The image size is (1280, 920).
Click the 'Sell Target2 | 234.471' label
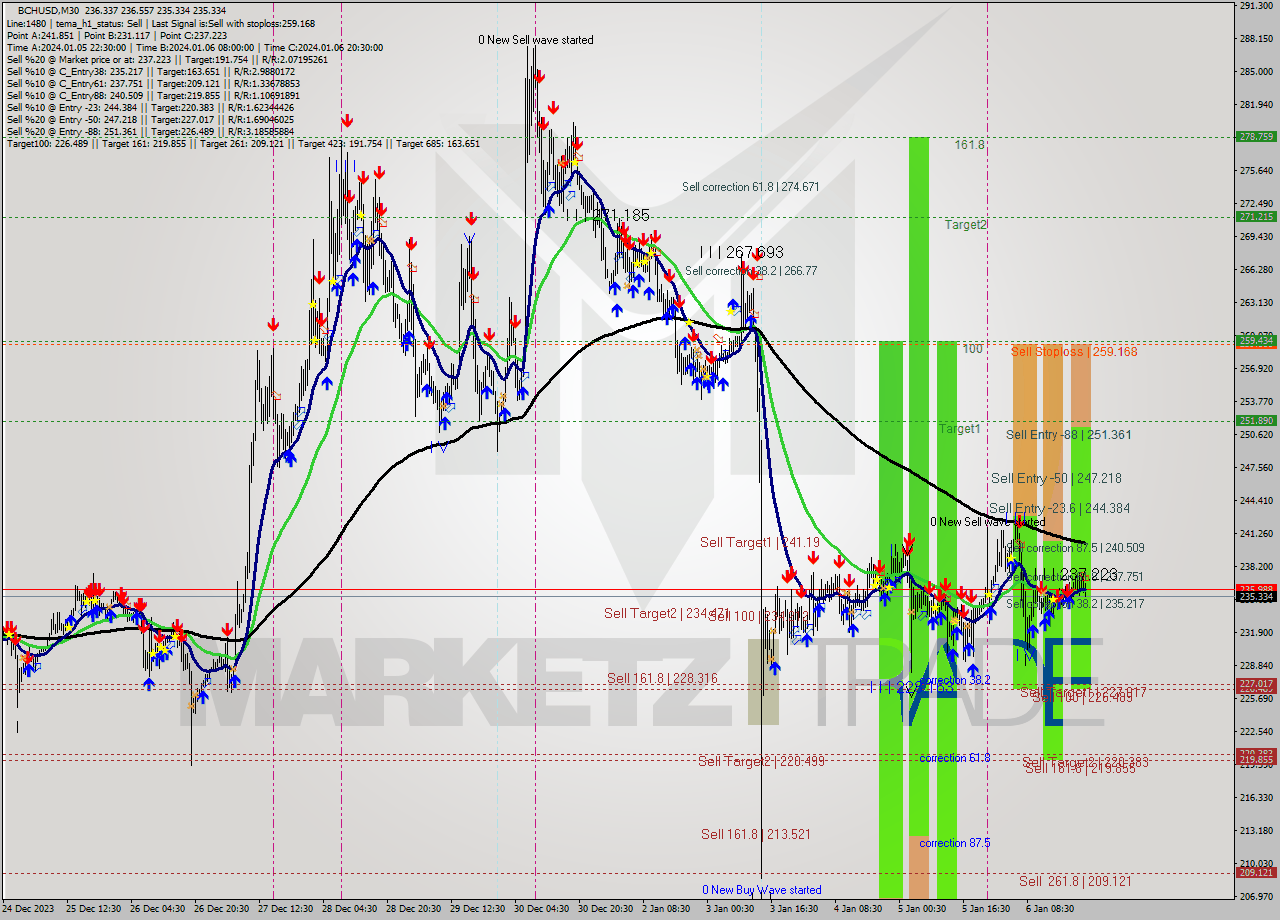click(x=667, y=613)
